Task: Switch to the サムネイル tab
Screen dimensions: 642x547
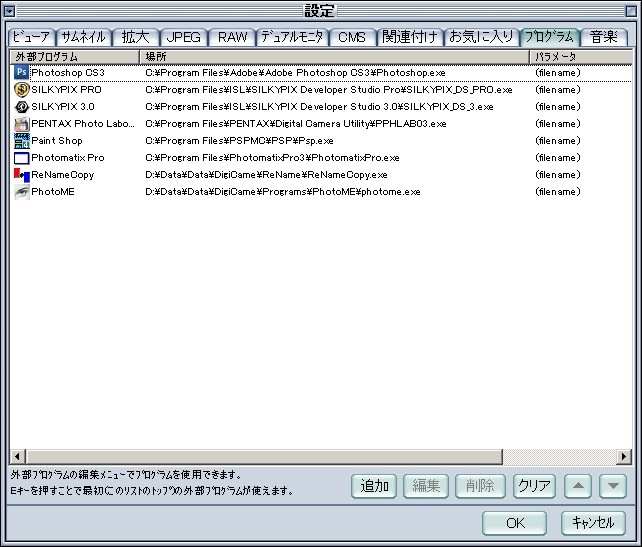Action: pyautogui.click(x=83, y=37)
